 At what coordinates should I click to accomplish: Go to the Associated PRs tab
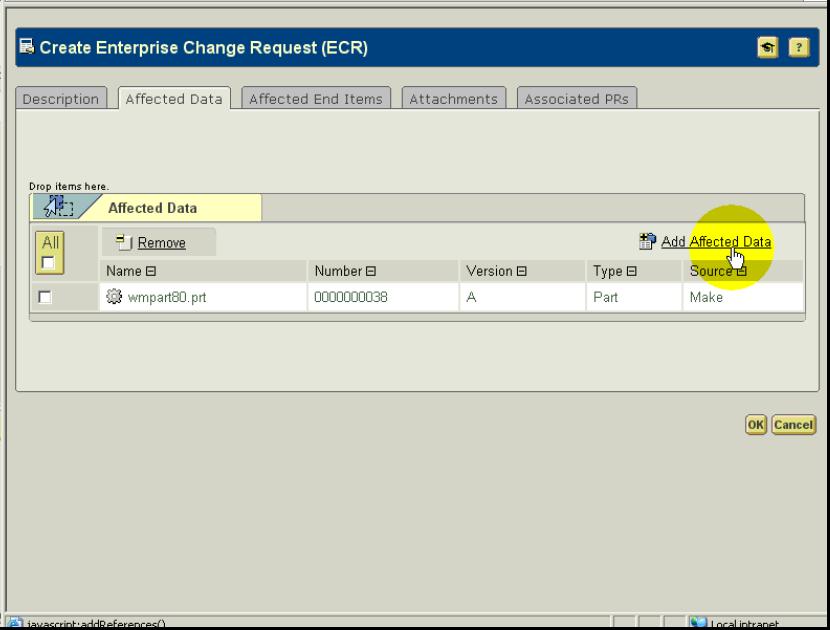pos(580,99)
